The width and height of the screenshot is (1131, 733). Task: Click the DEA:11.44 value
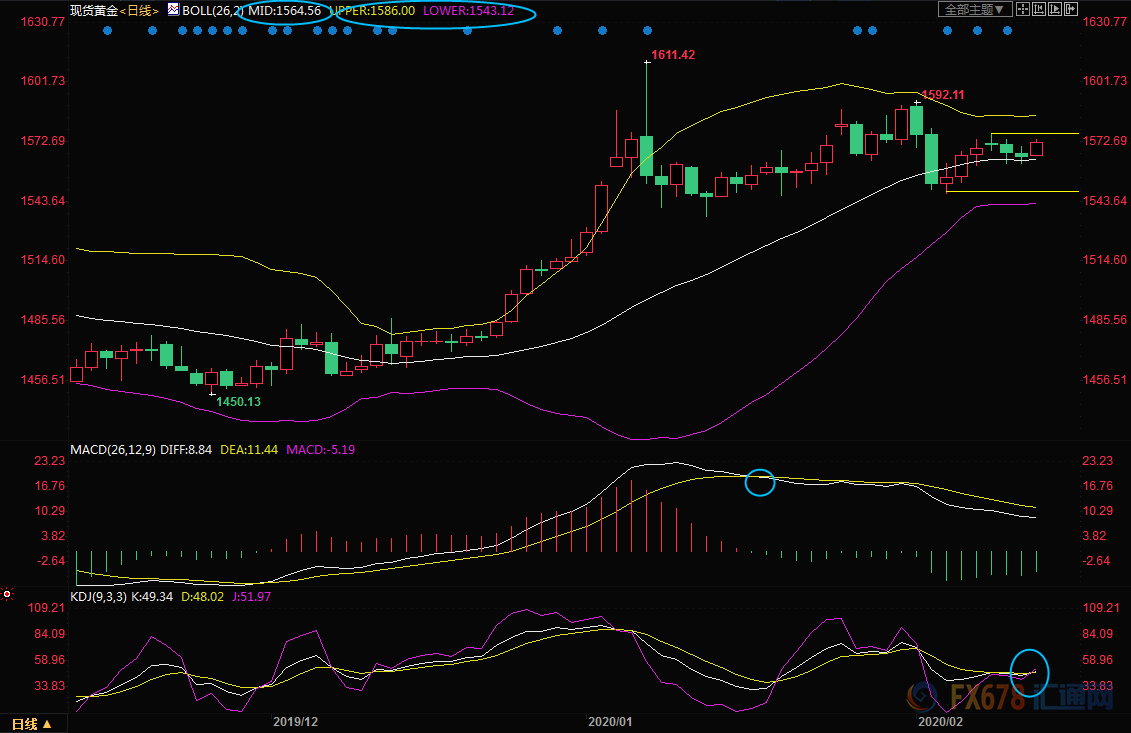[249, 449]
